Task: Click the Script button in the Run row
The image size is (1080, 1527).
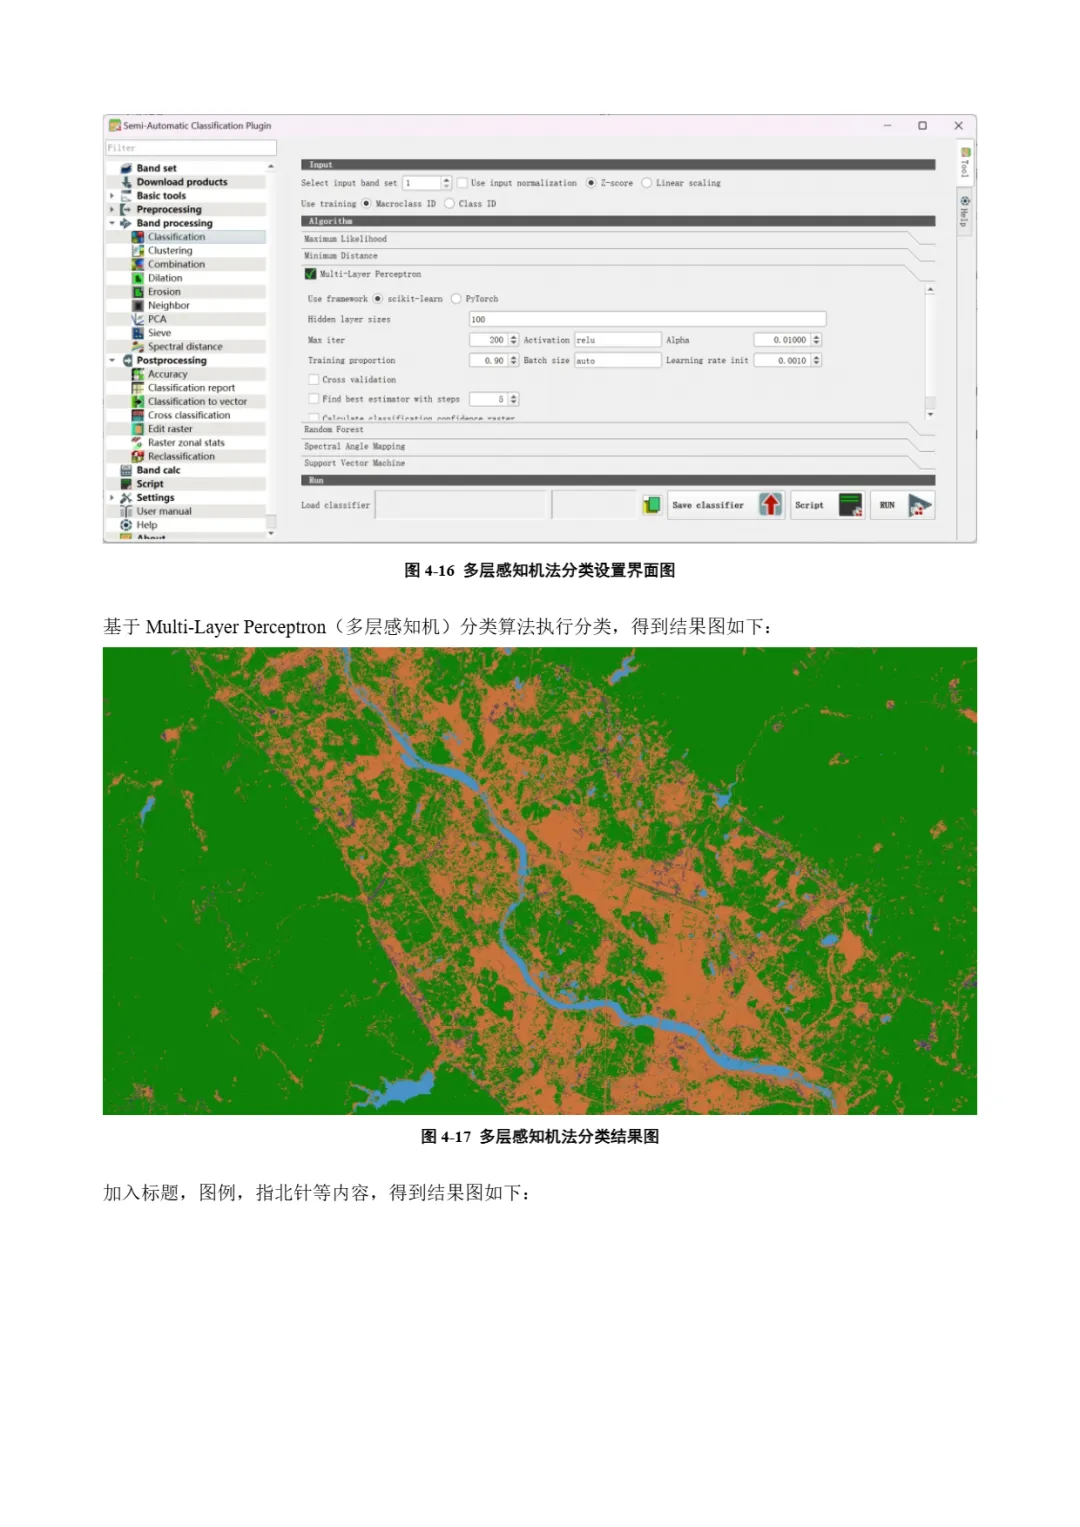Action: [828, 505]
